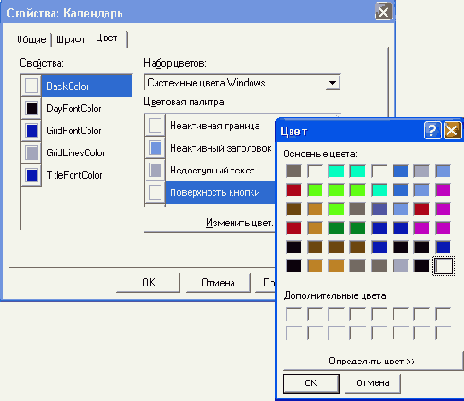Click the Определить цвет button
Screen dimensions: 464x401
(x=372, y=361)
